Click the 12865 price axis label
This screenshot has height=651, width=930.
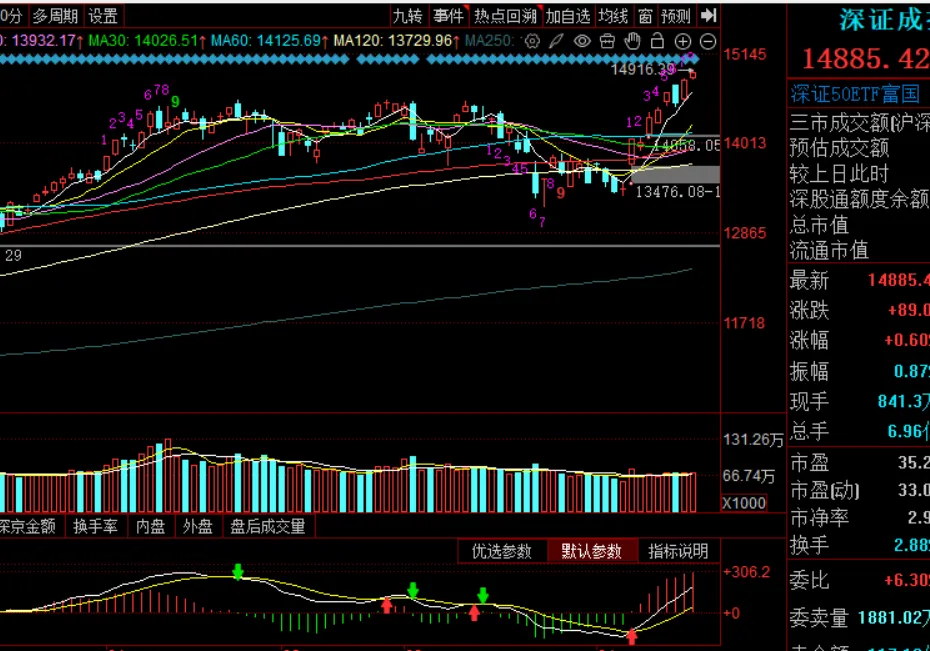pos(744,232)
